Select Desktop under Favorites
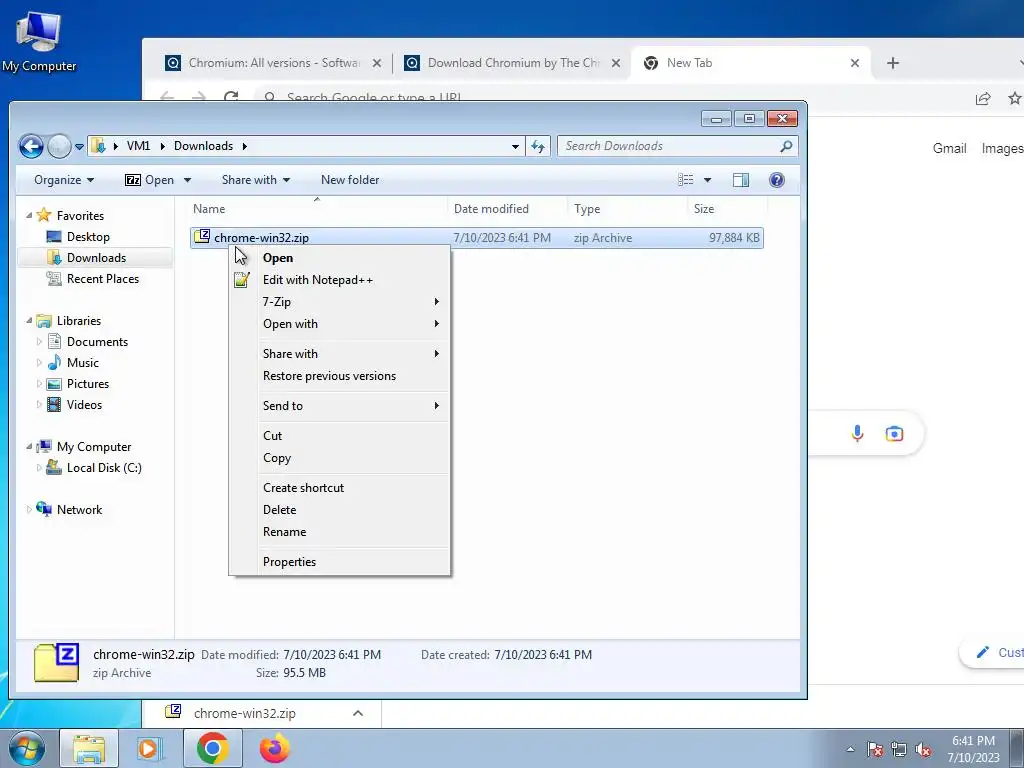This screenshot has height=768, width=1024. pos(88,237)
